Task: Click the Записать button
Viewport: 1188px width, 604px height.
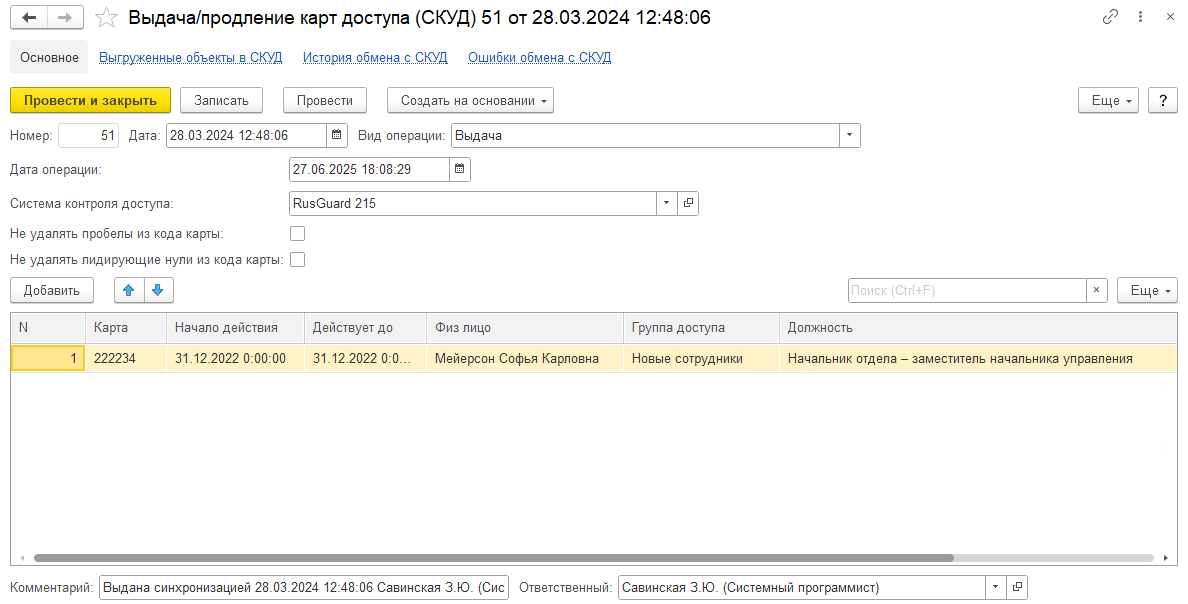Action: pyautogui.click(x=221, y=100)
